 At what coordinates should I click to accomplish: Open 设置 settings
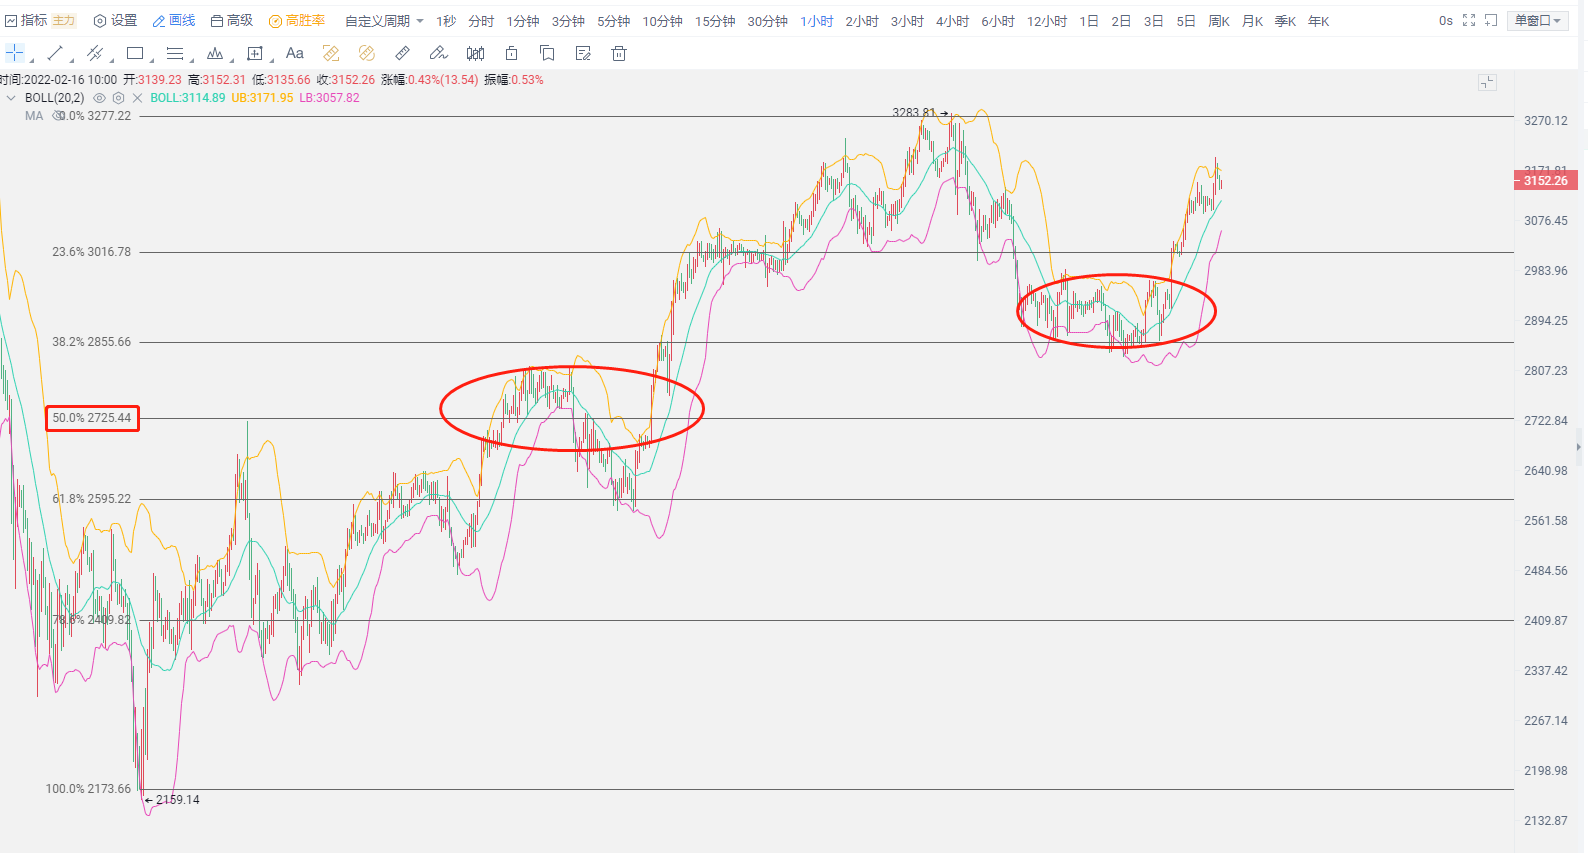[115, 20]
